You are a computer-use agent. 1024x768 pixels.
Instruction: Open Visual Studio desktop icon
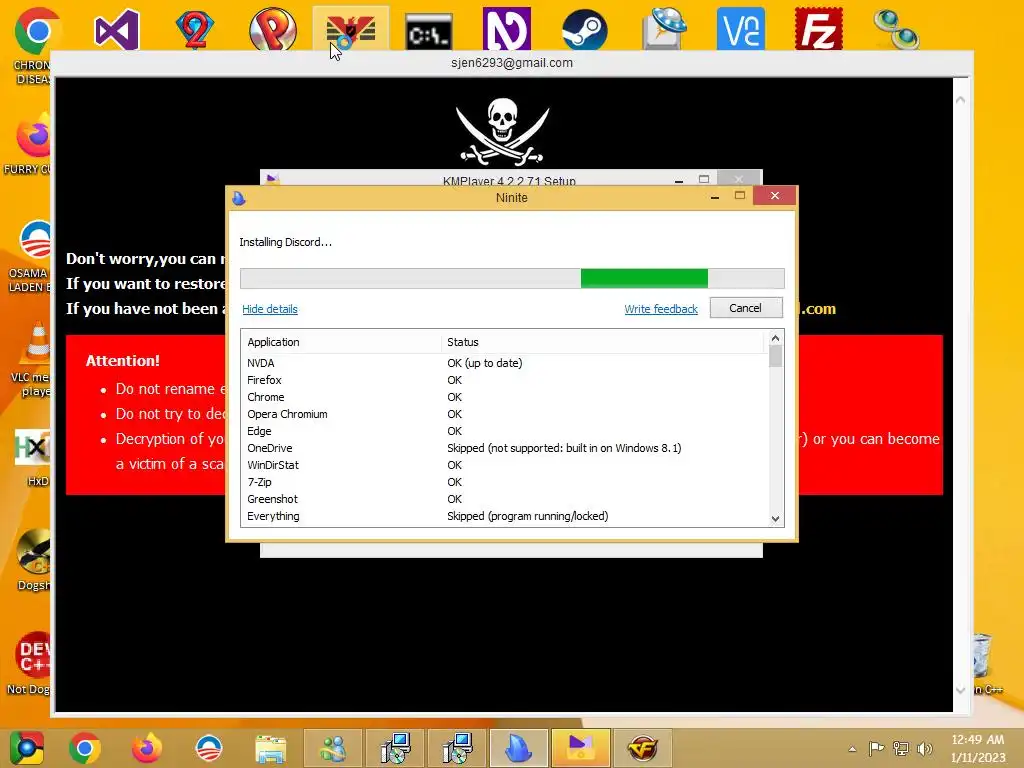click(x=116, y=30)
